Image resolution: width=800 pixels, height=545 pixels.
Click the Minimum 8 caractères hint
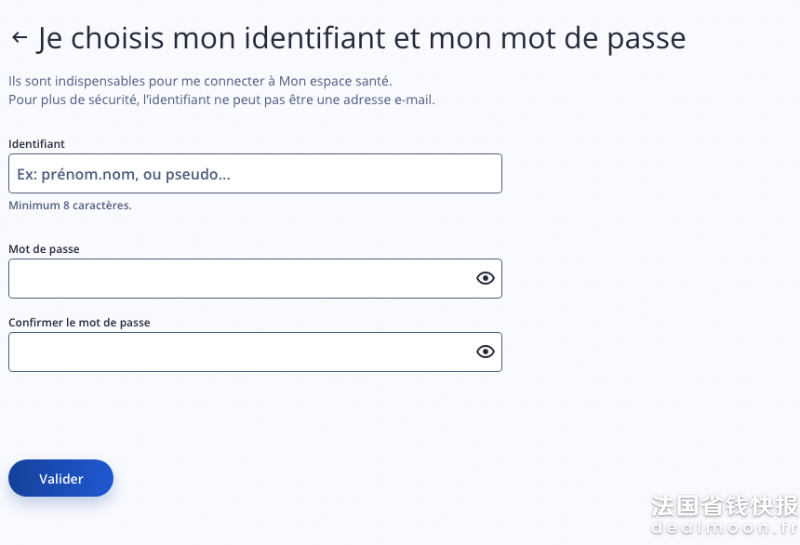[x=70, y=205]
